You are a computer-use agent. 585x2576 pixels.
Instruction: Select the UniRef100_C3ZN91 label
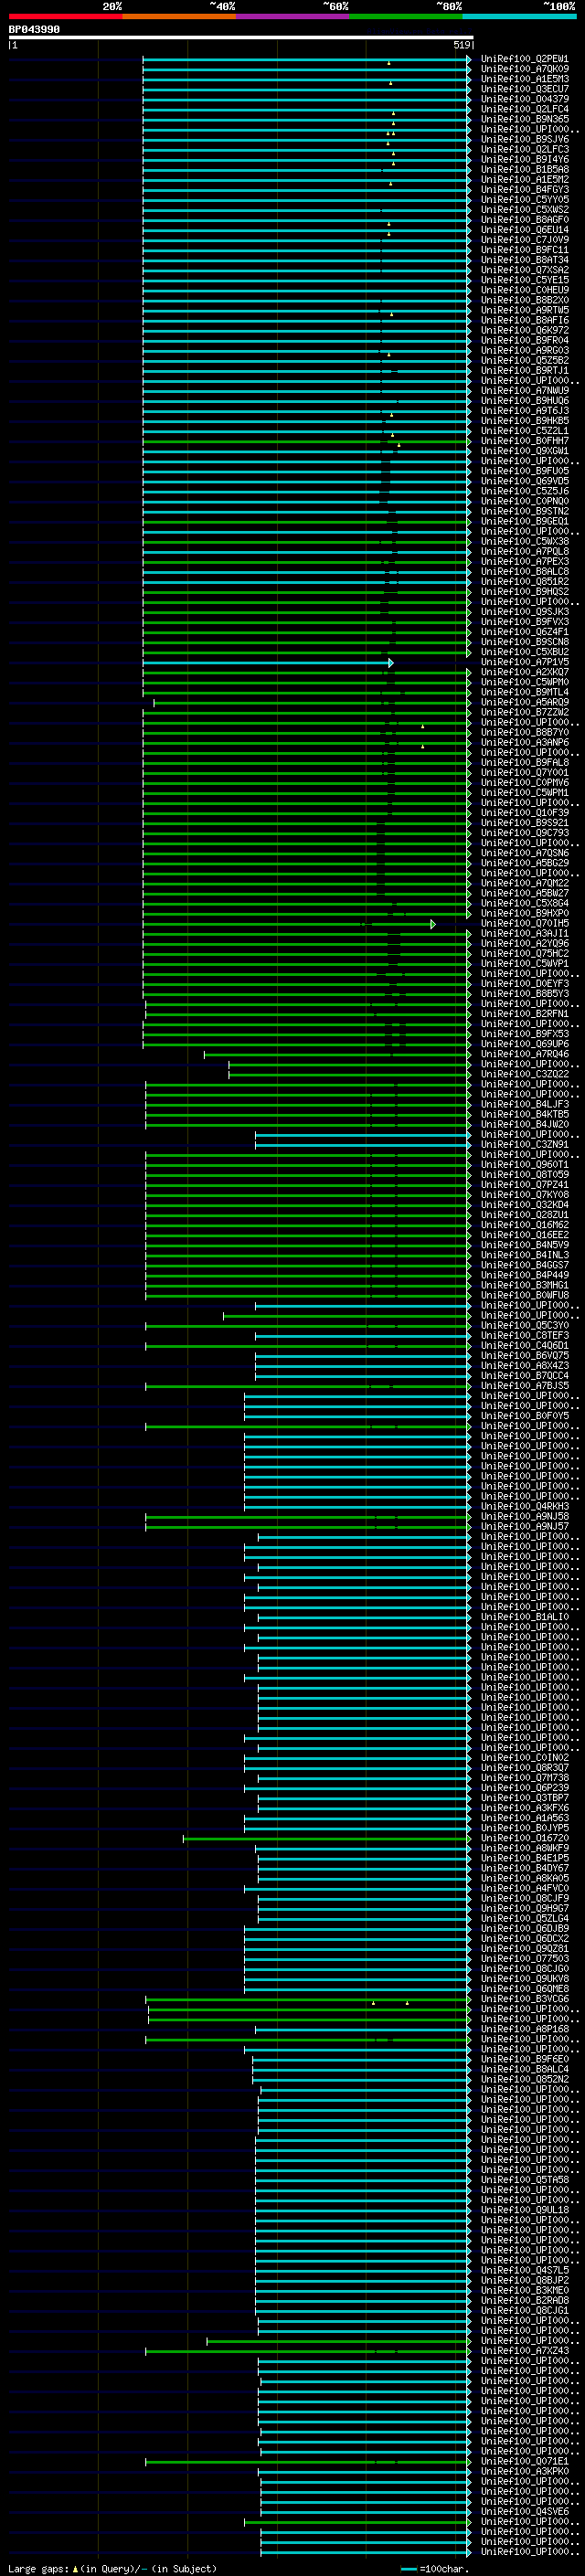[x=525, y=1145]
